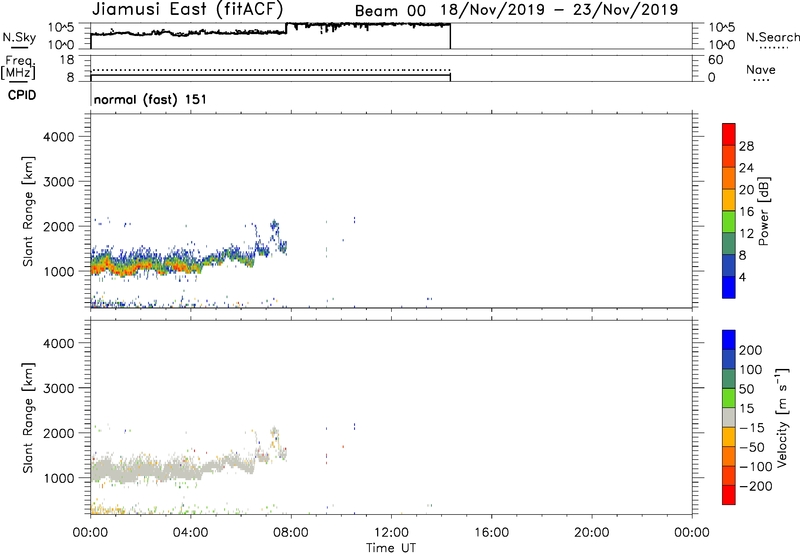Click the red bottom segment of the Velocity colorbar
The height and width of the screenshot is (554, 800).
pyautogui.click(x=729, y=495)
